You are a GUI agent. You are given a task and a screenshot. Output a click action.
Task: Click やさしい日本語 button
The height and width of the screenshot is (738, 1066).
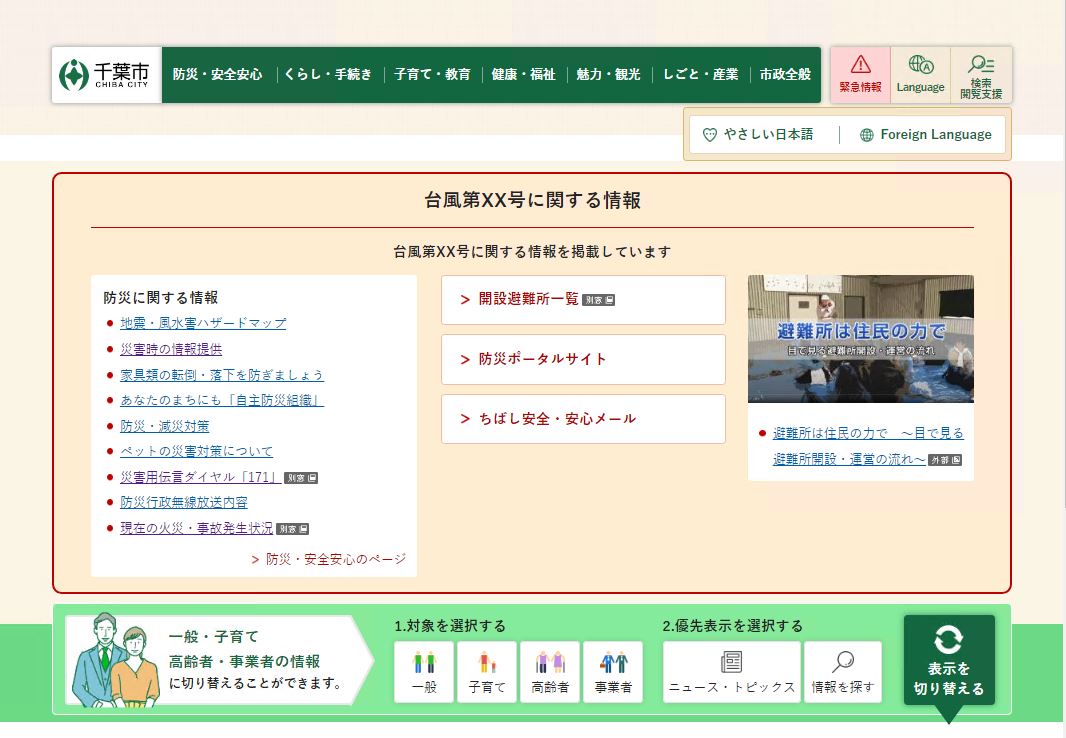point(758,134)
